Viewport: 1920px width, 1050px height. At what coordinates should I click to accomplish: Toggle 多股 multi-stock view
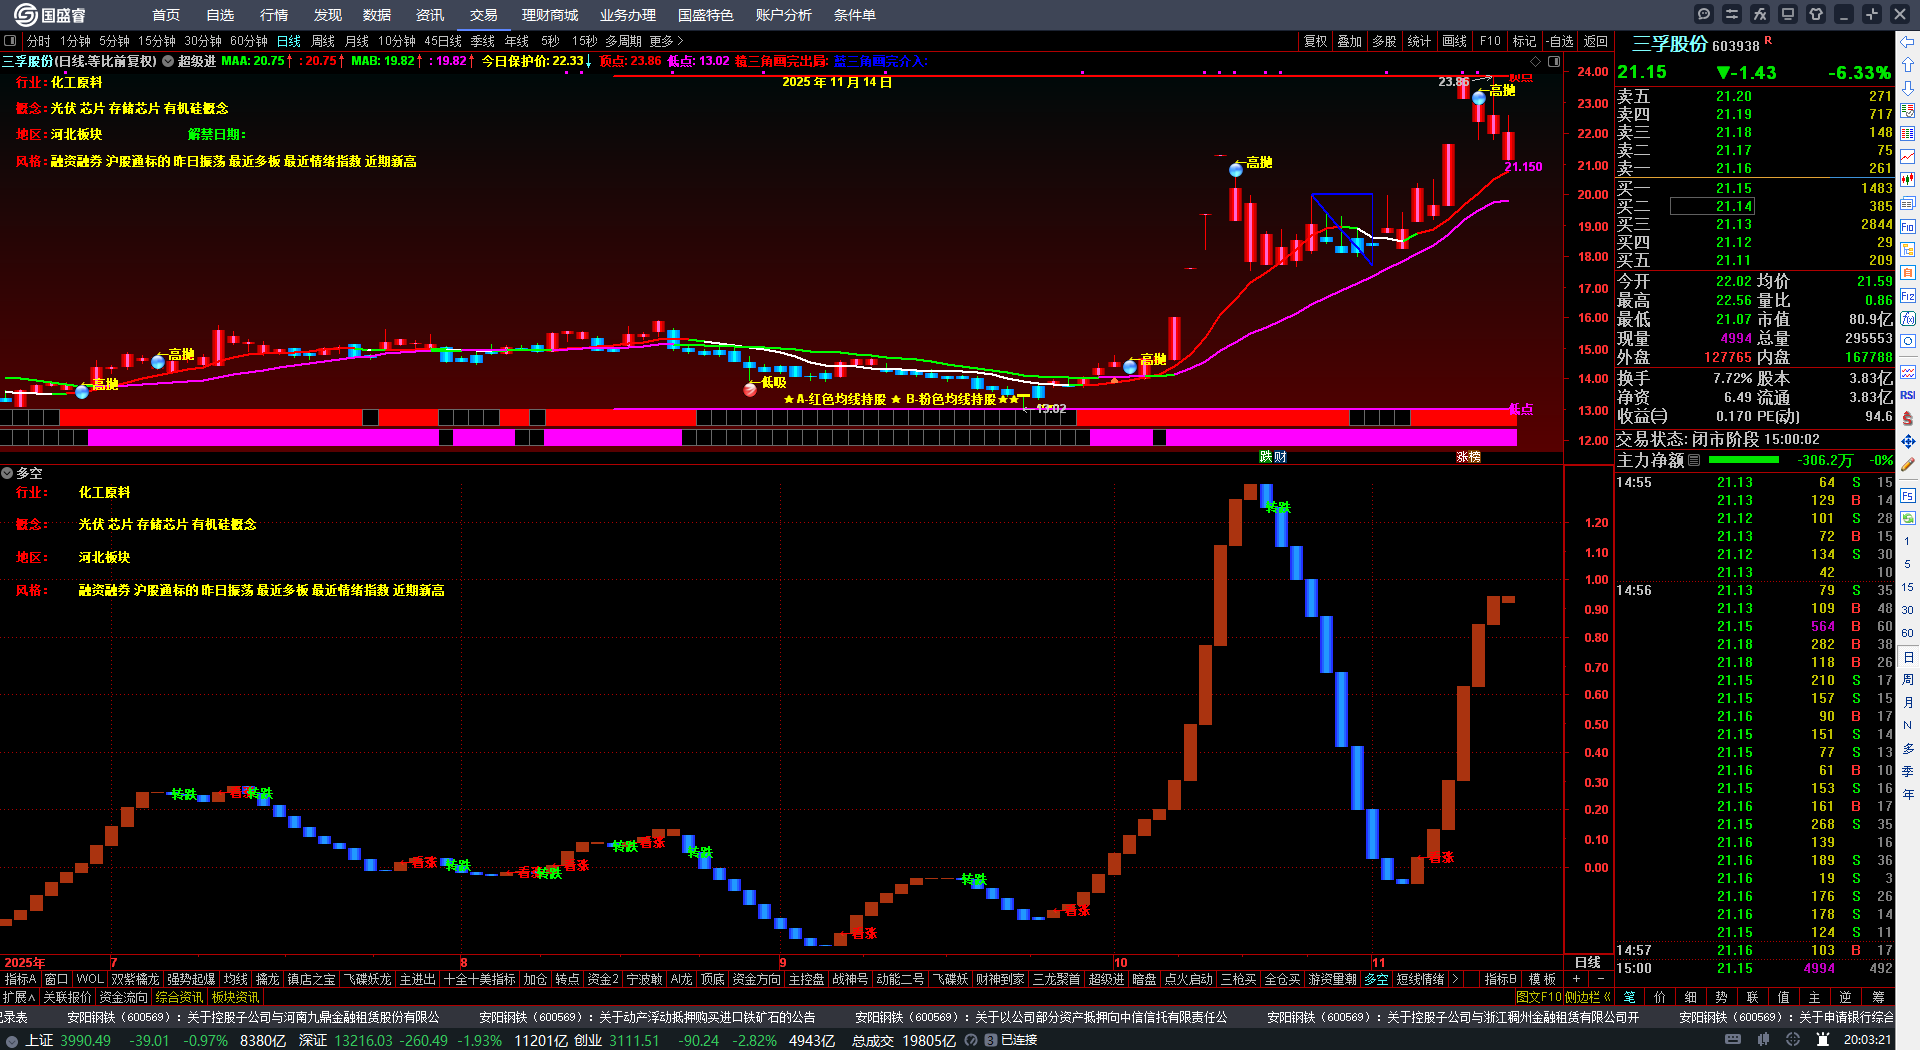click(x=1384, y=41)
